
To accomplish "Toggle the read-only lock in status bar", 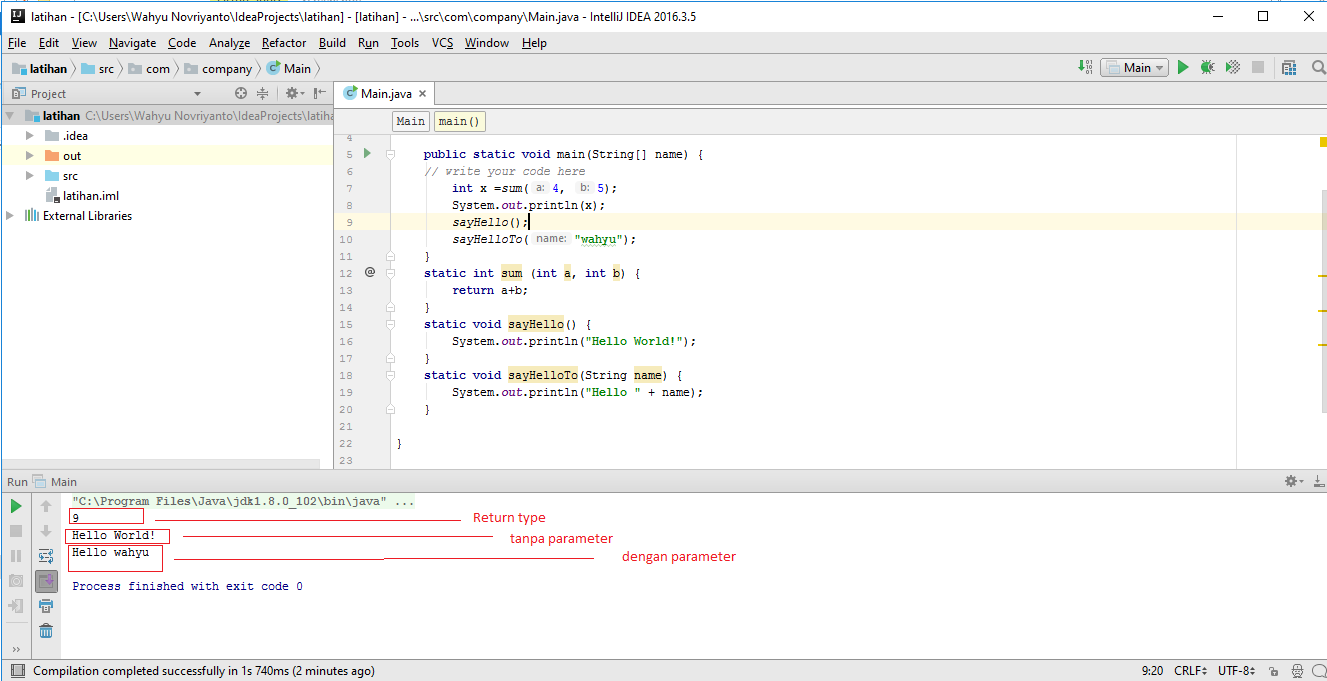I will [1272, 670].
